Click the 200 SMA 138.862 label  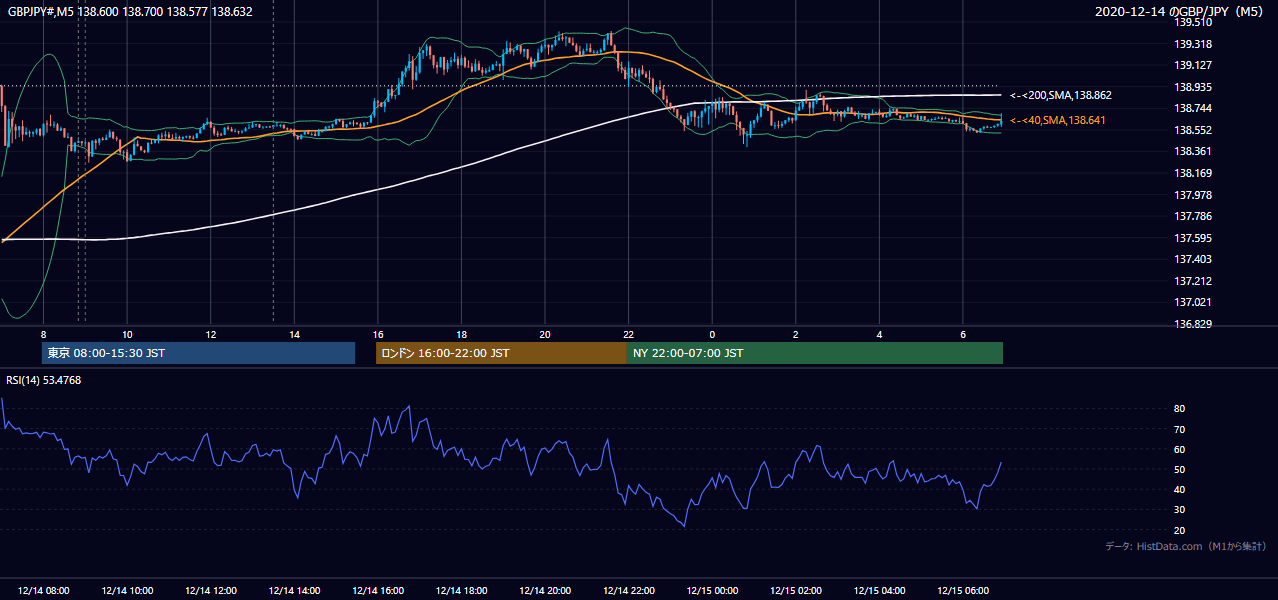pos(1061,95)
